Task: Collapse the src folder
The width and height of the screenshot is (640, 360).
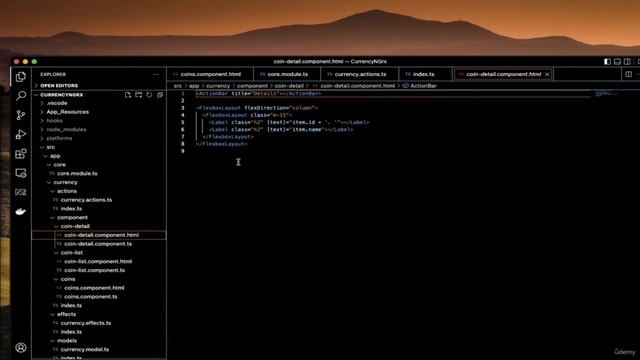Action: coord(99,147)
